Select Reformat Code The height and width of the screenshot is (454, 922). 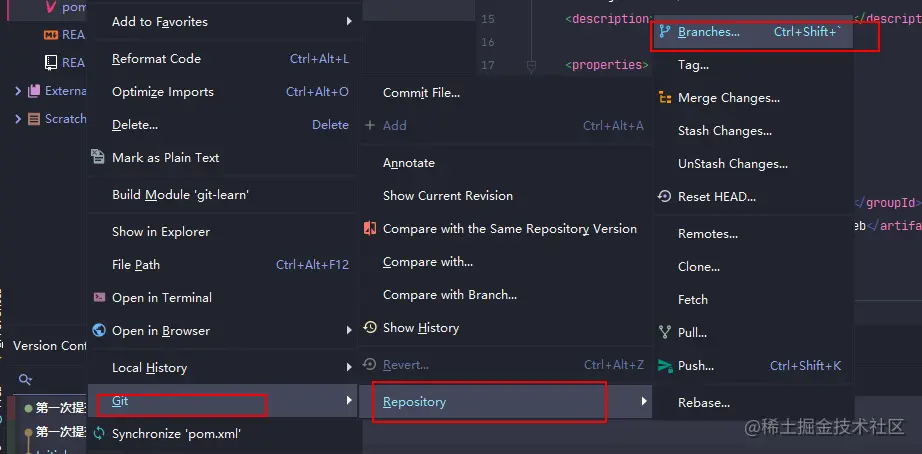pos(222,59)
